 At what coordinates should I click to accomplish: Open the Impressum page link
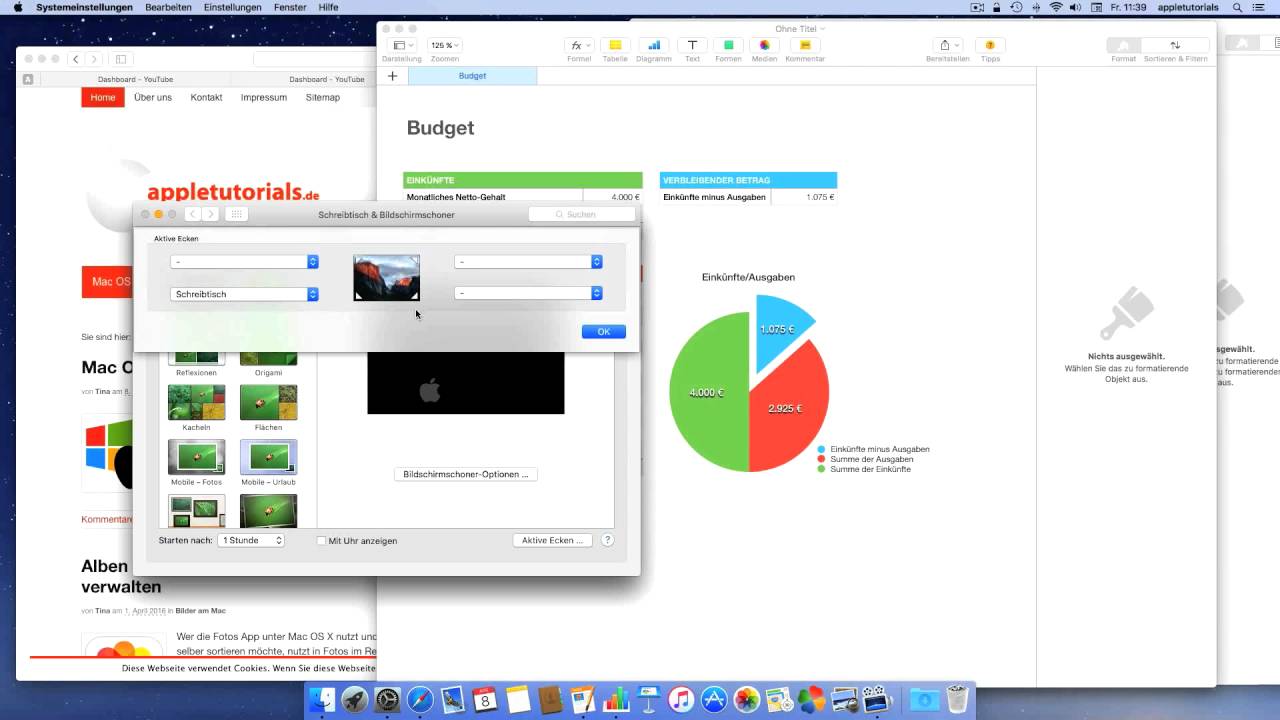[264, 97]
